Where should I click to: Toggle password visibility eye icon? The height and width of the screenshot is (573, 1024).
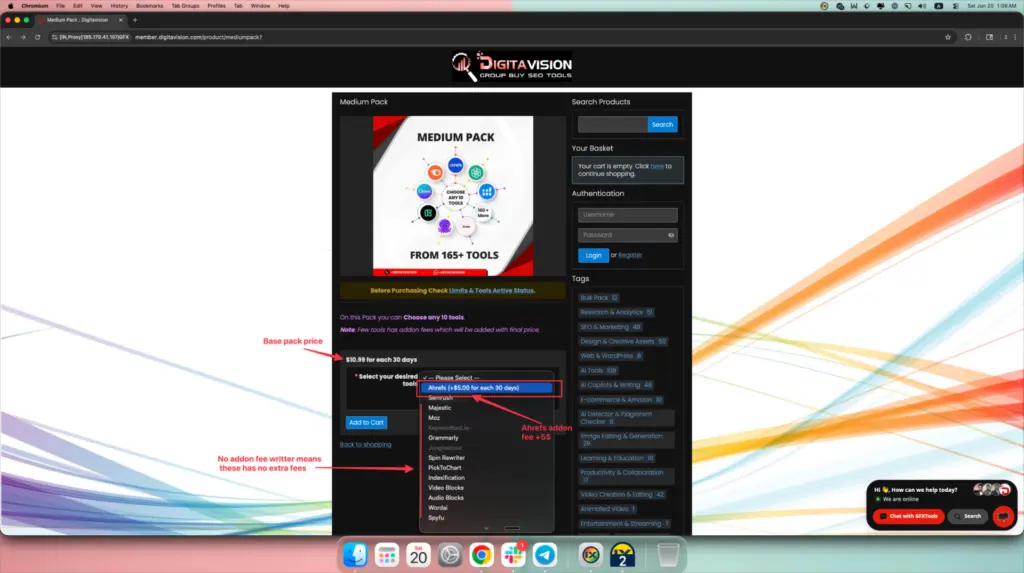coord(671,235)
